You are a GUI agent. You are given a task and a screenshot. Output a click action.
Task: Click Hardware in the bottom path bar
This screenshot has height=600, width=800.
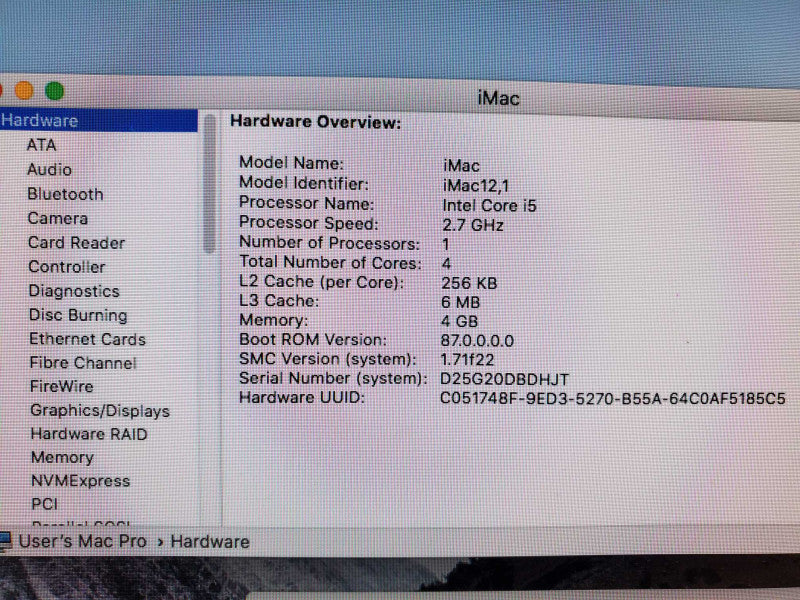click(x=210, y=542)
